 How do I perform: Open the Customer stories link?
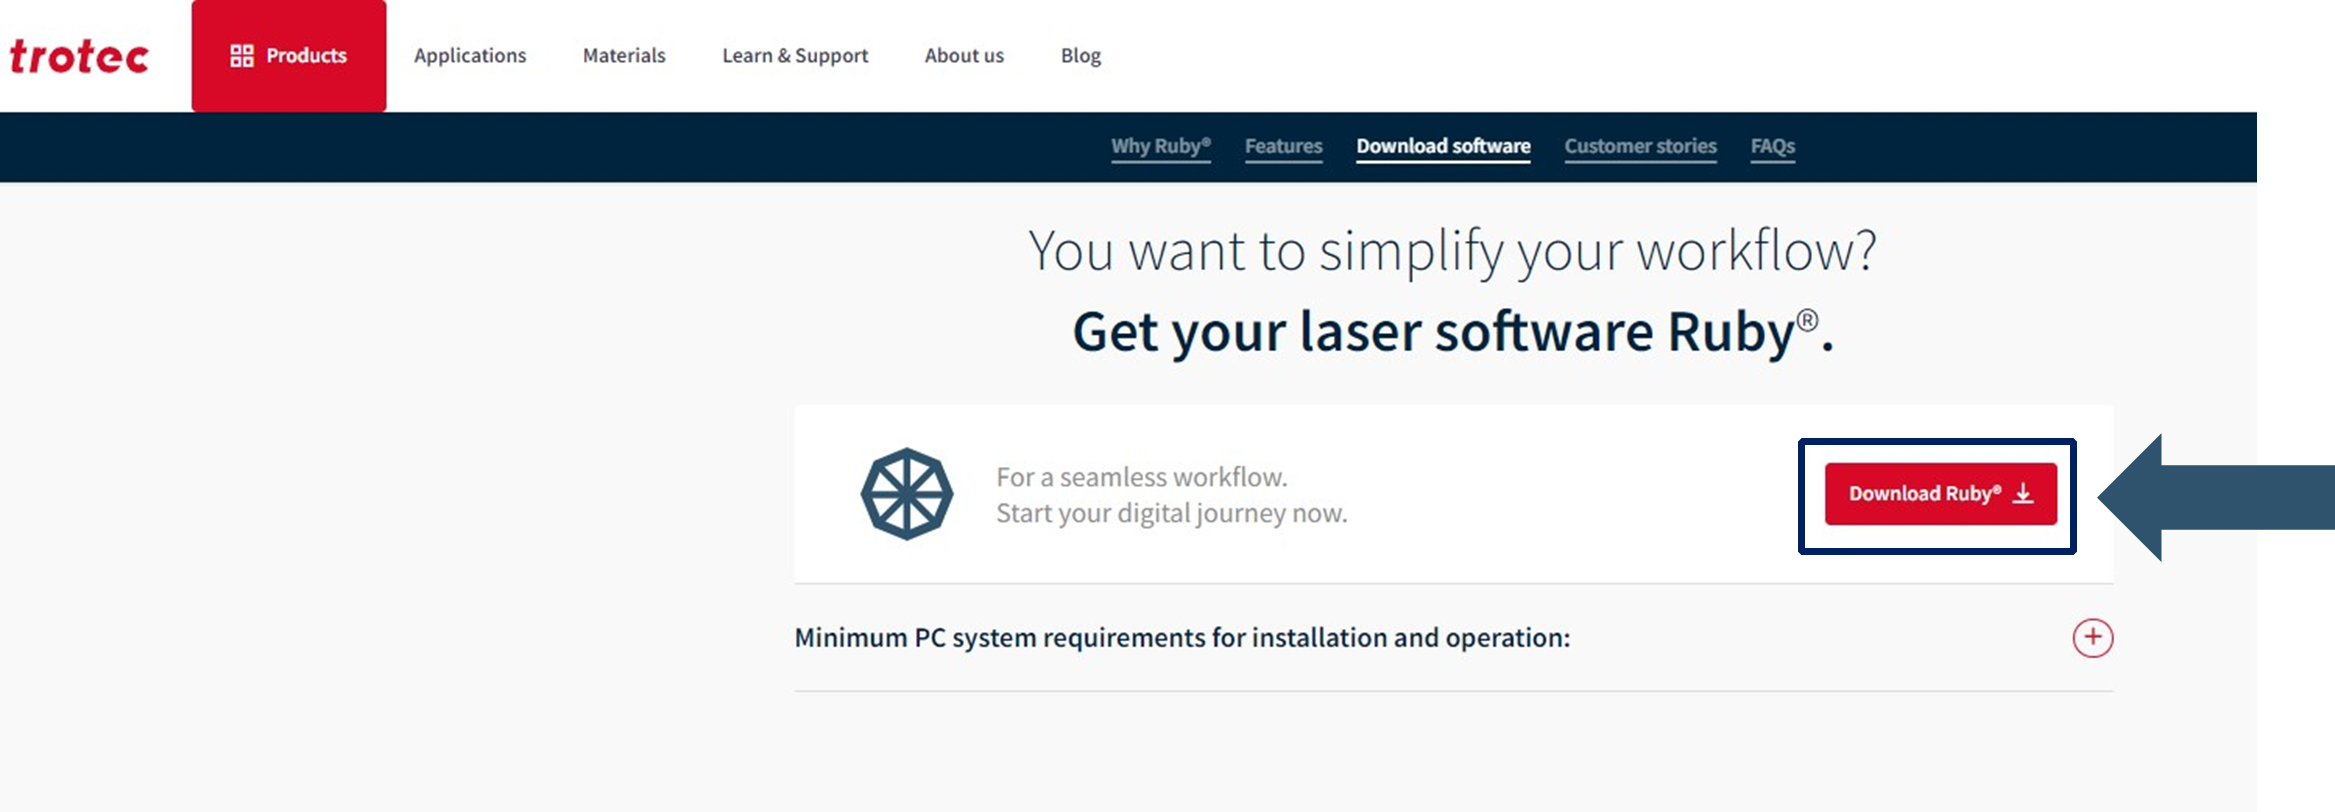tap(1640, 146)
